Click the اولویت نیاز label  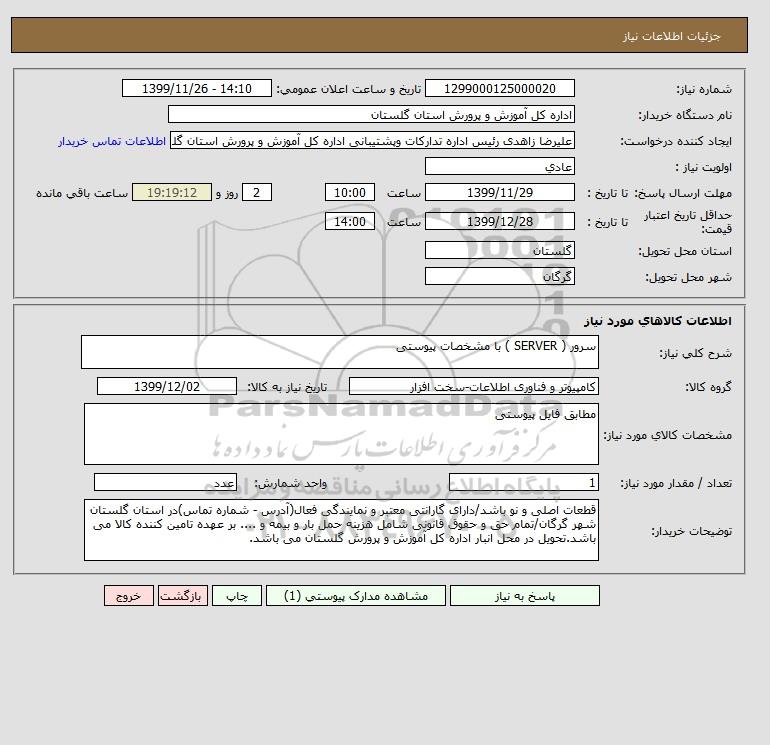(704, 167)
